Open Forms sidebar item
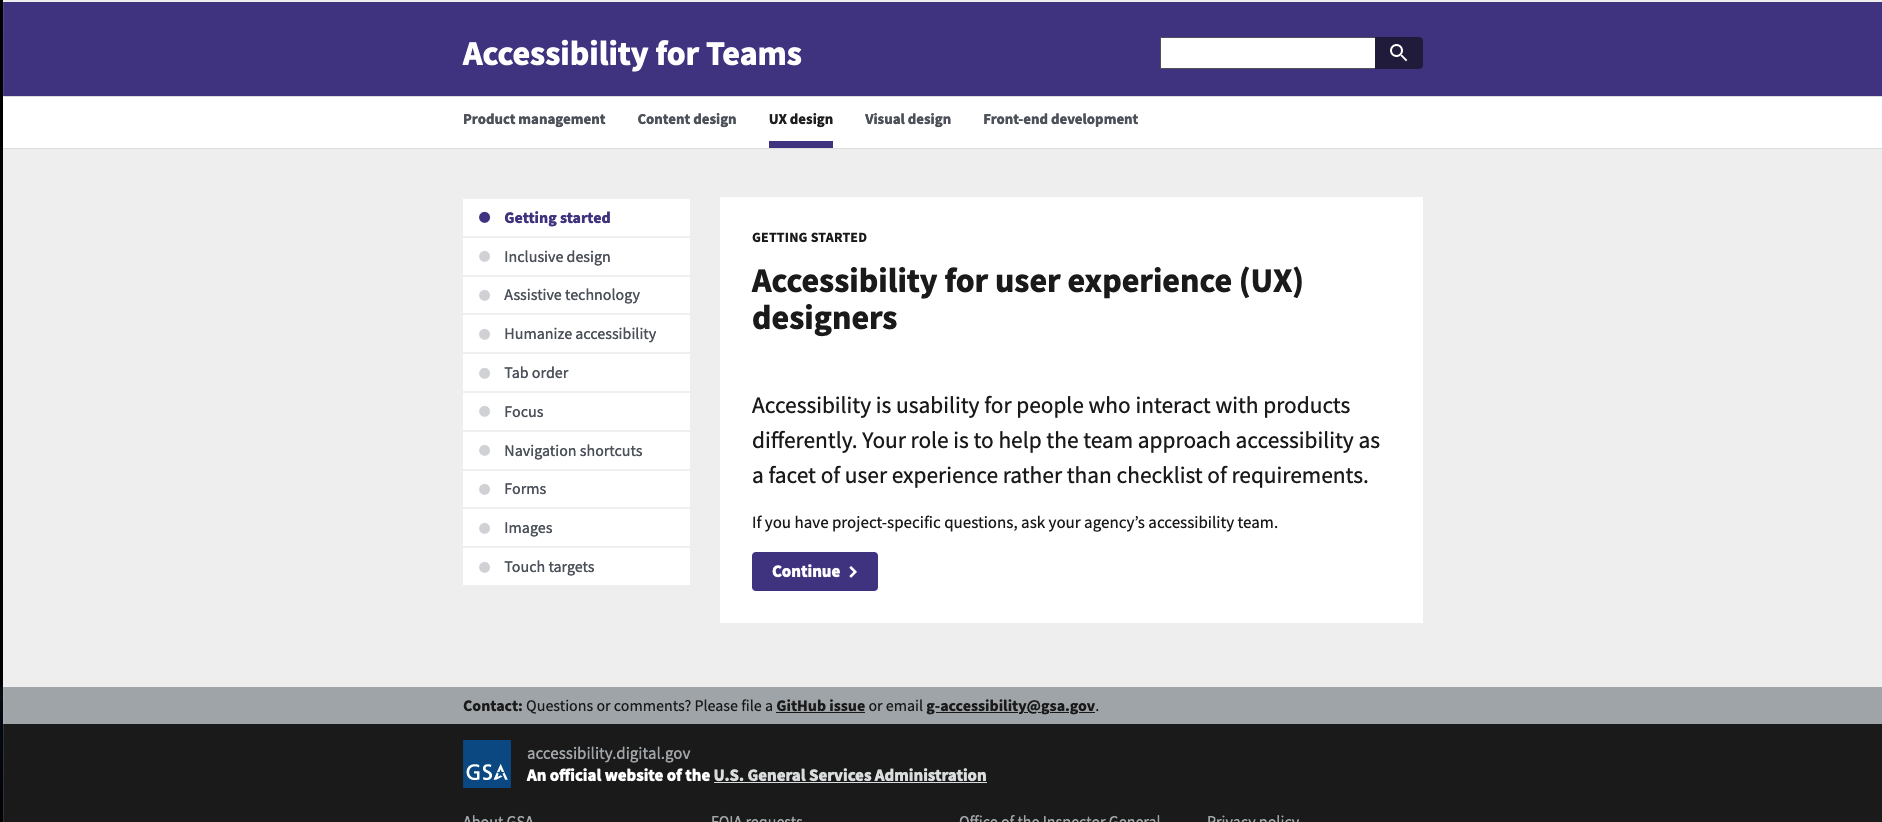Image resolution: width=1882 pixels, height=822 pixels. tap(576, 489)
